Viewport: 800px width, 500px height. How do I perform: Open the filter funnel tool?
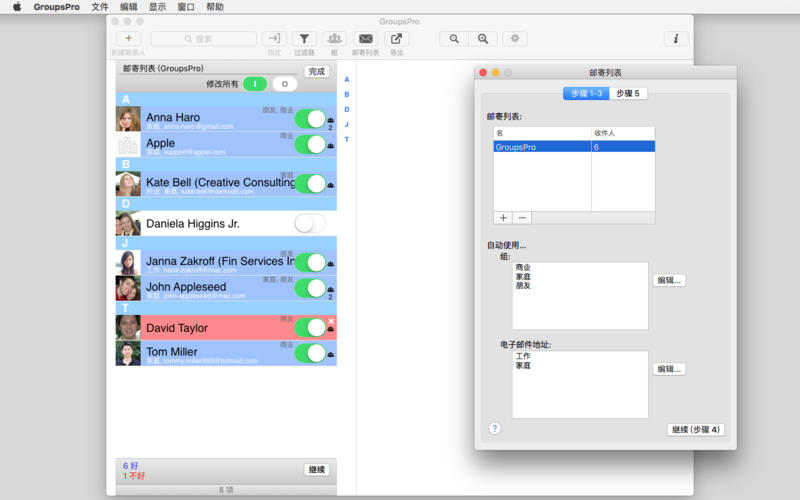point(304,38)
